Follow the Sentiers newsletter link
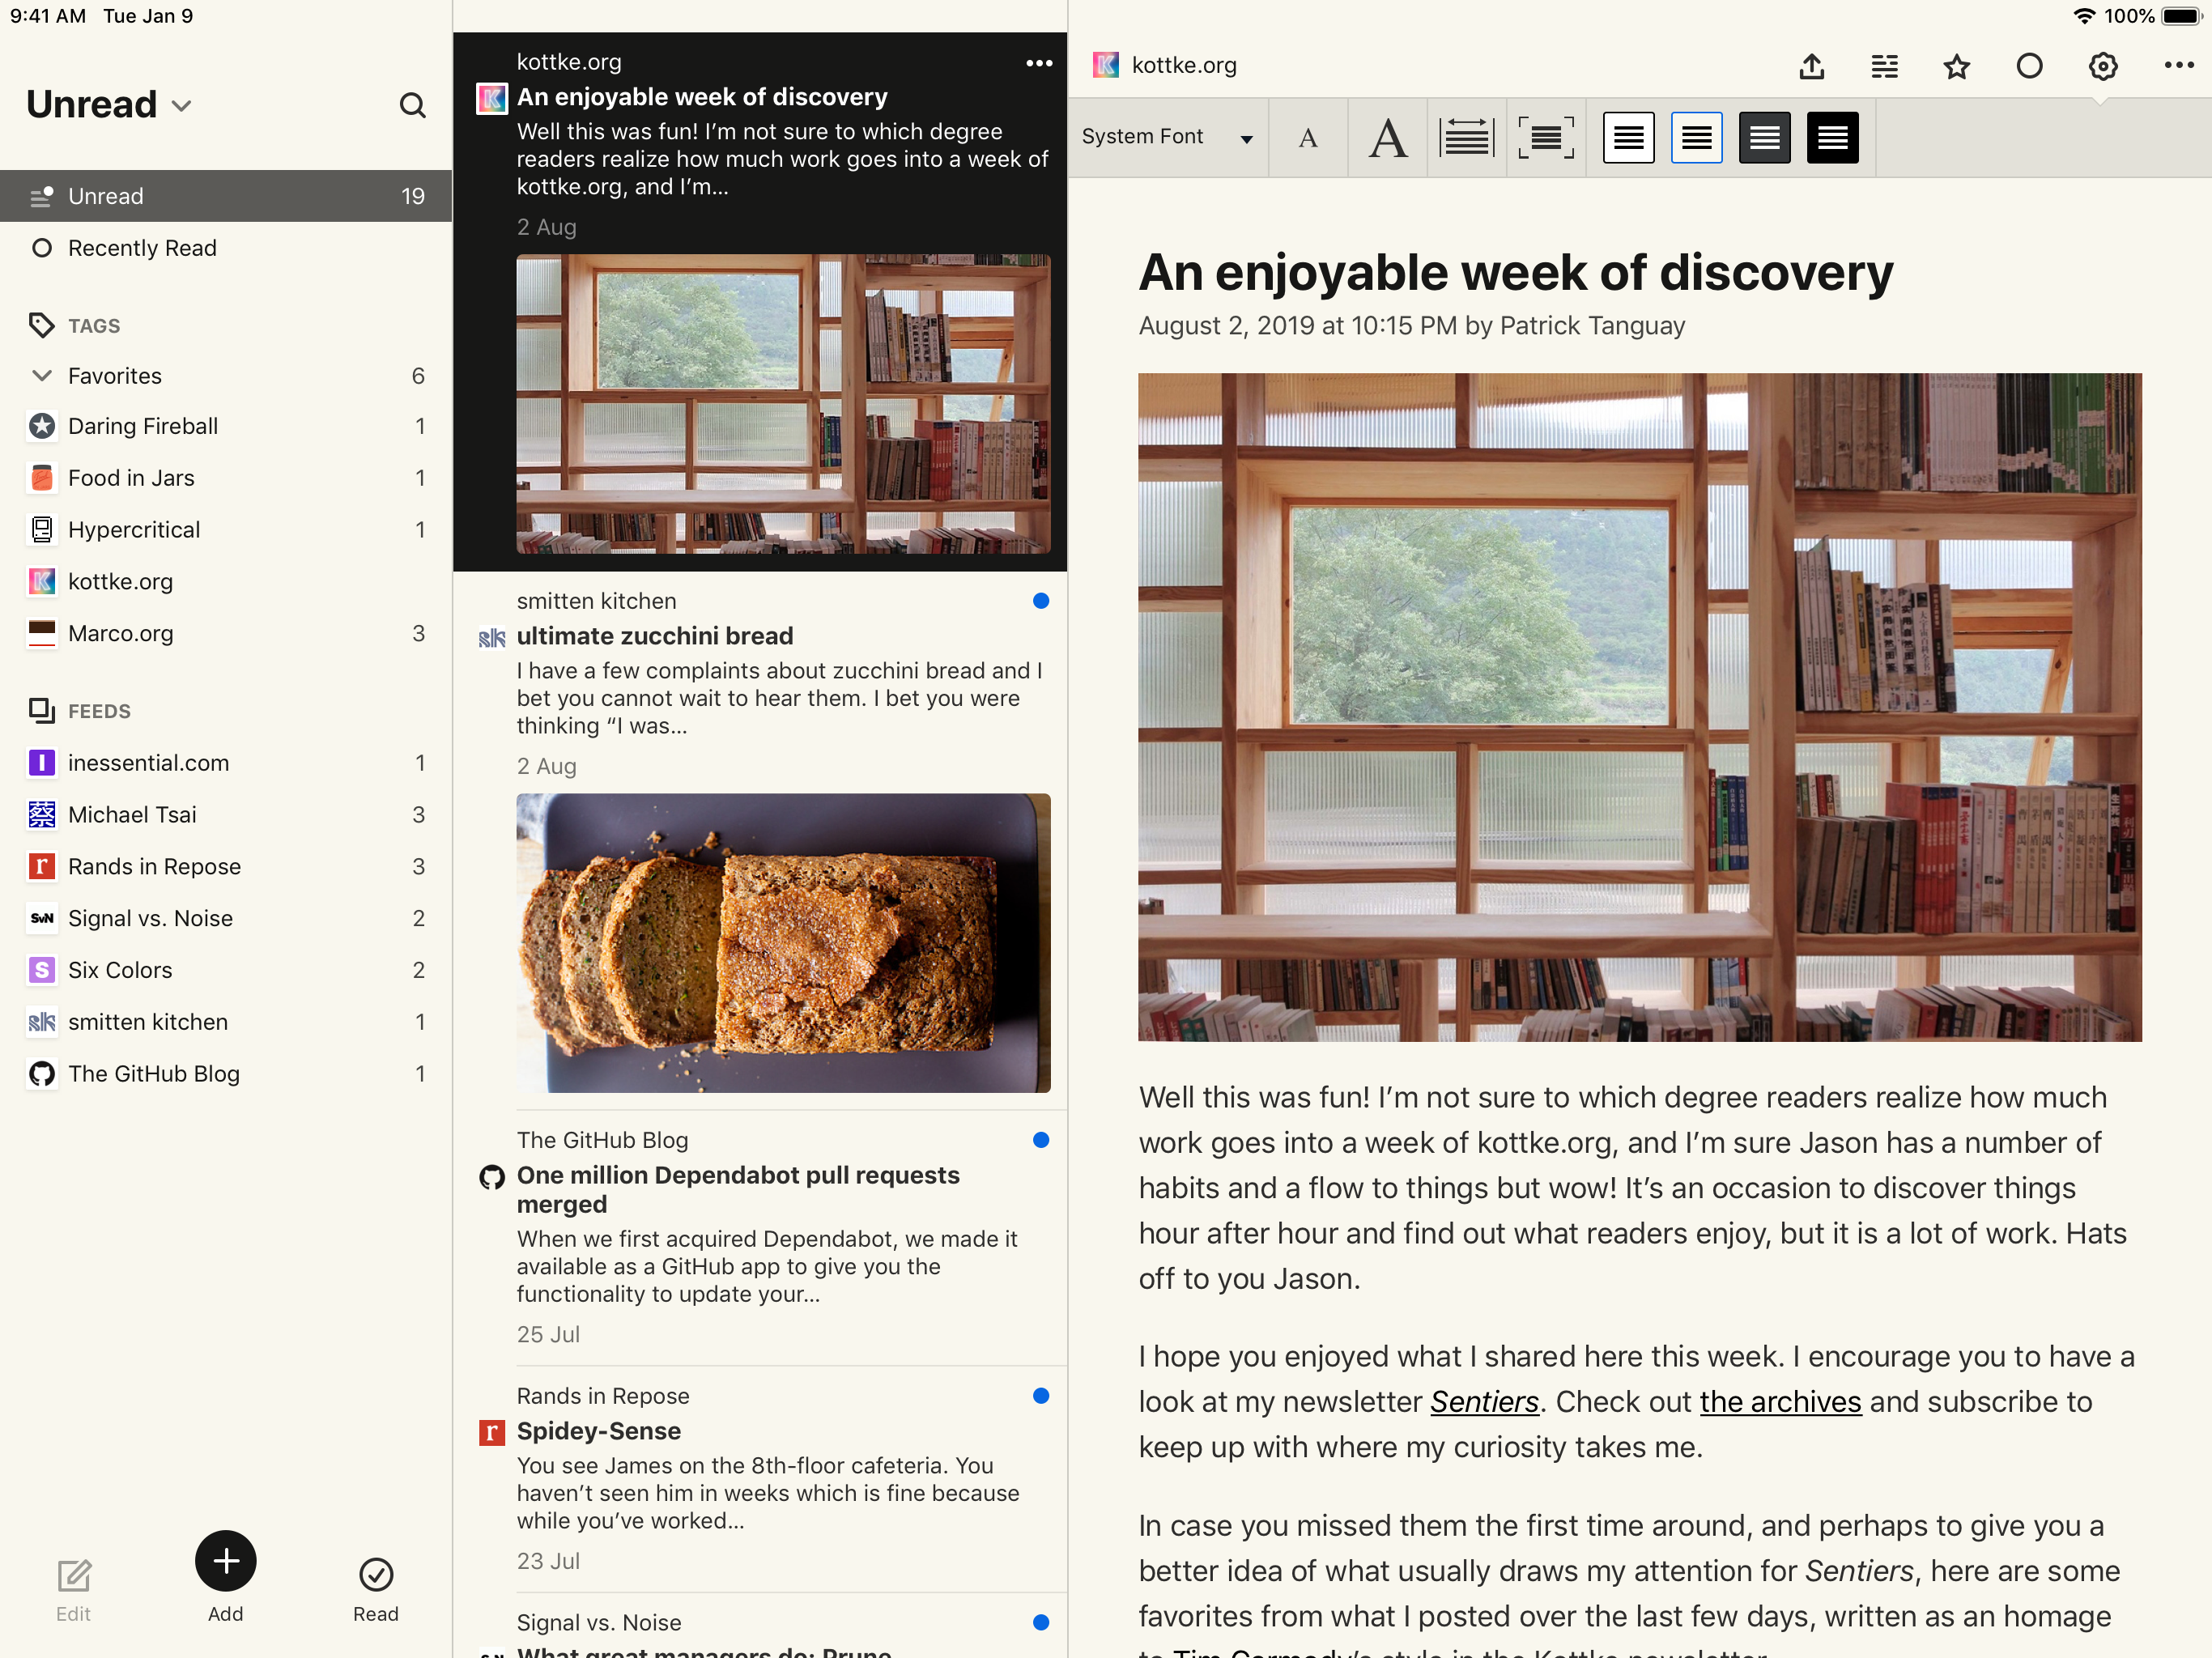Viewport: 2212px width, 1658px height. click(1483, 1402)
